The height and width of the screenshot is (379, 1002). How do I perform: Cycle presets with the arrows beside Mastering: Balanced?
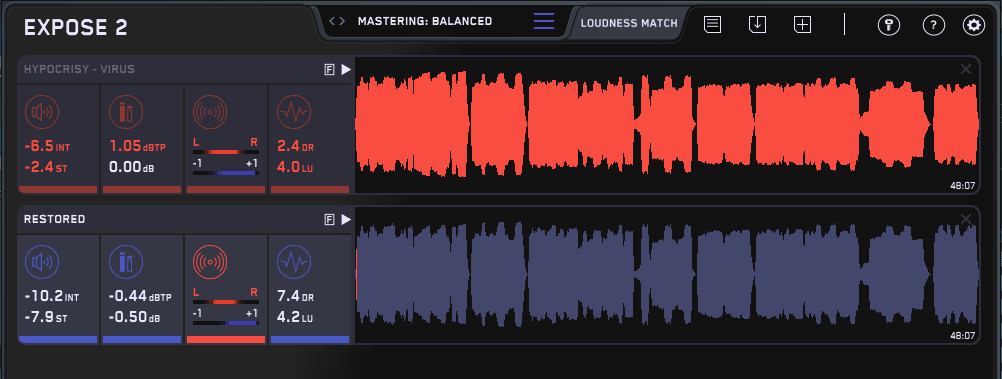pos(337,21)
